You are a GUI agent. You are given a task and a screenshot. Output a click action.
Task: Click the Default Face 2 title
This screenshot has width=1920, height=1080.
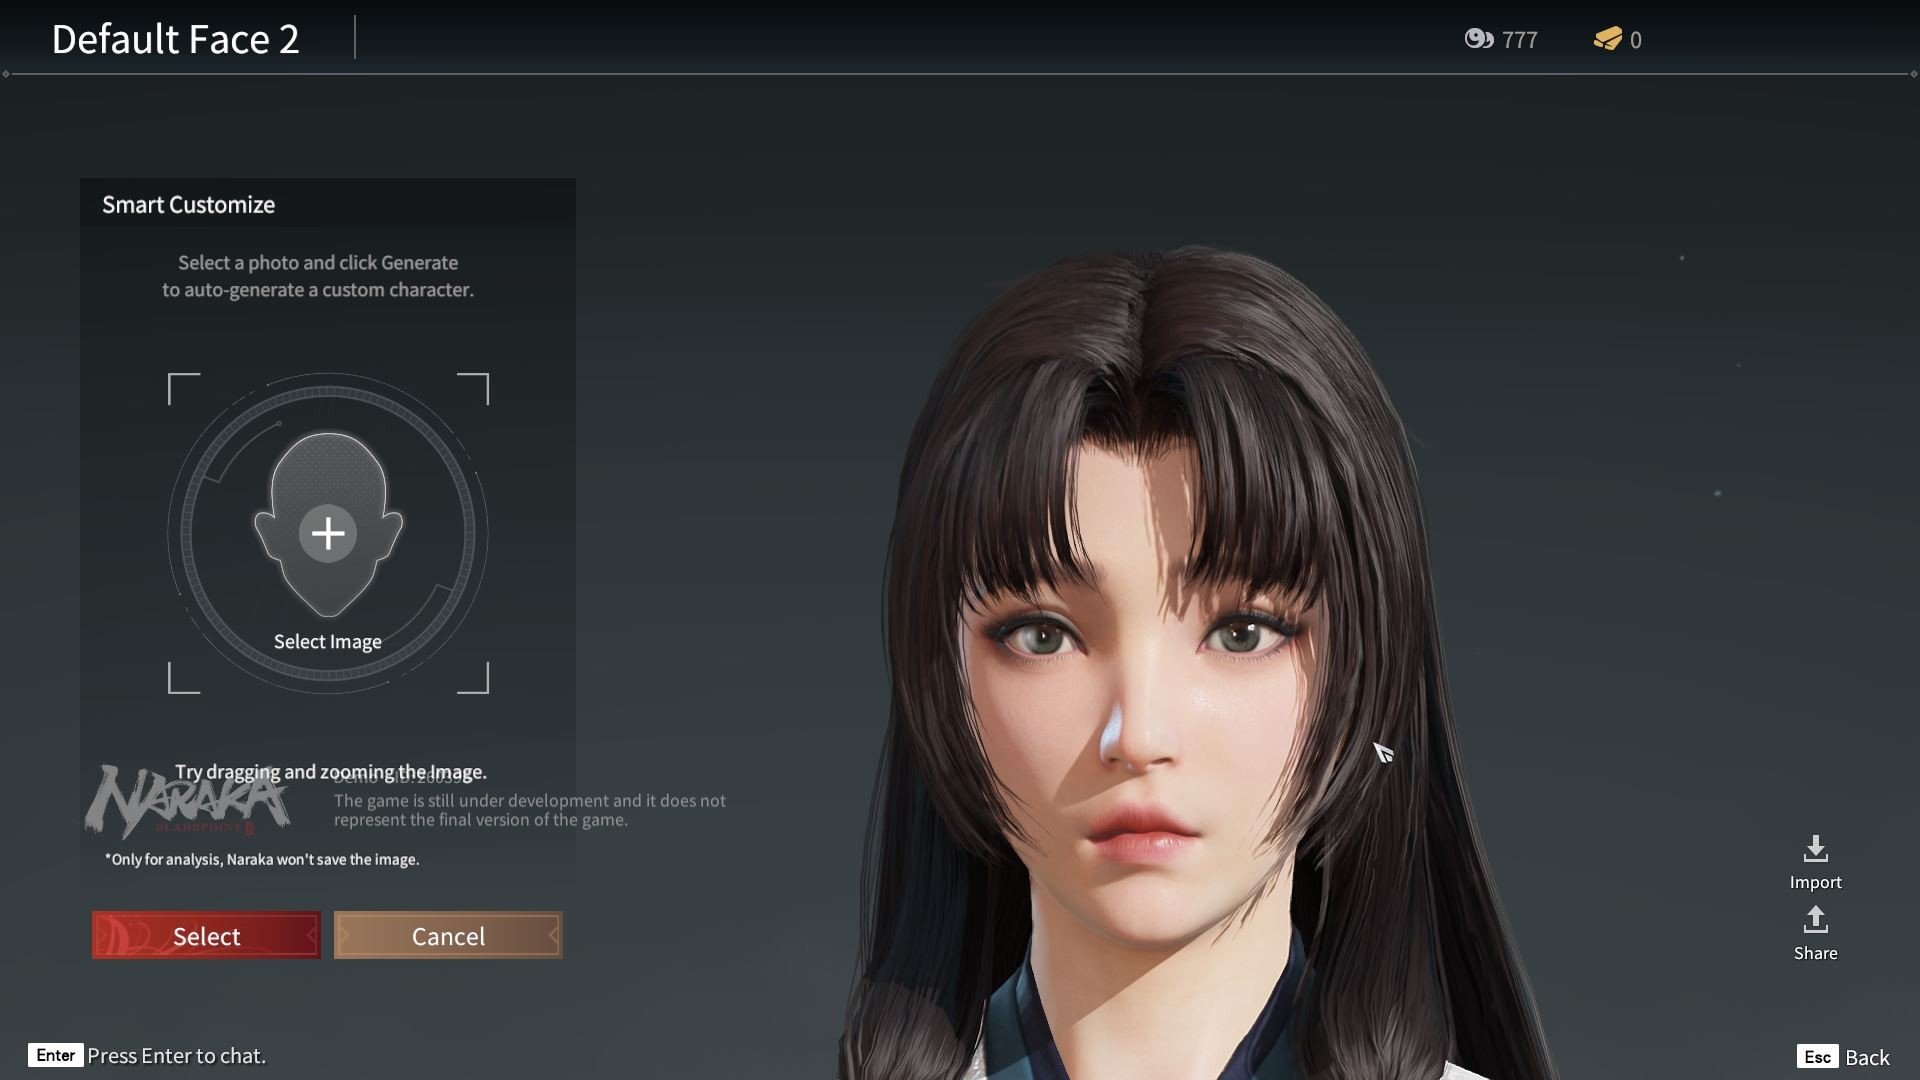pos(175,39)
